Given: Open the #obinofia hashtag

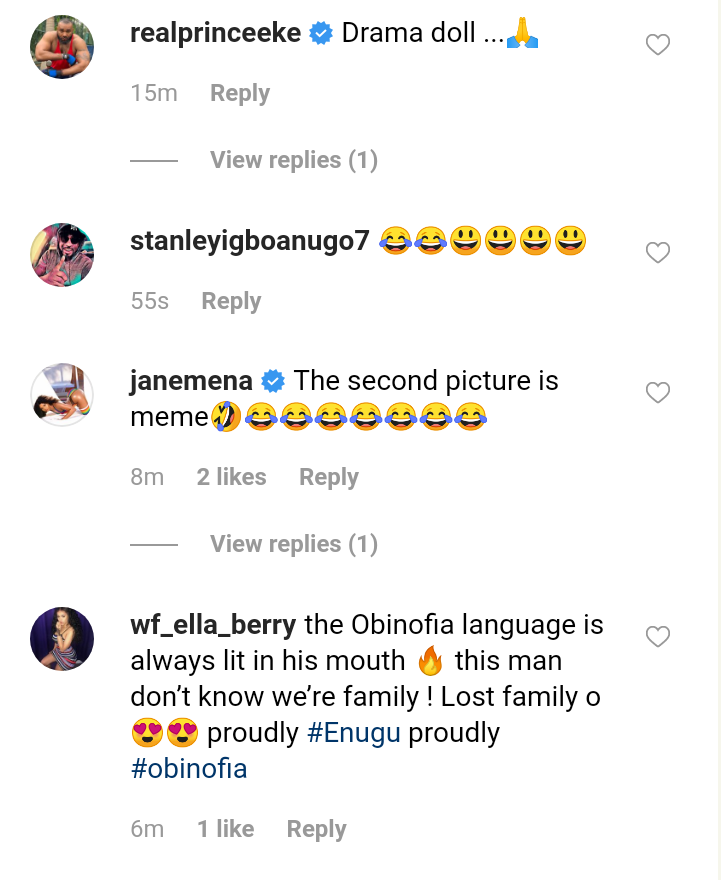Looking at the screenshot, I should pyautogui.click(x=189, y=769).
